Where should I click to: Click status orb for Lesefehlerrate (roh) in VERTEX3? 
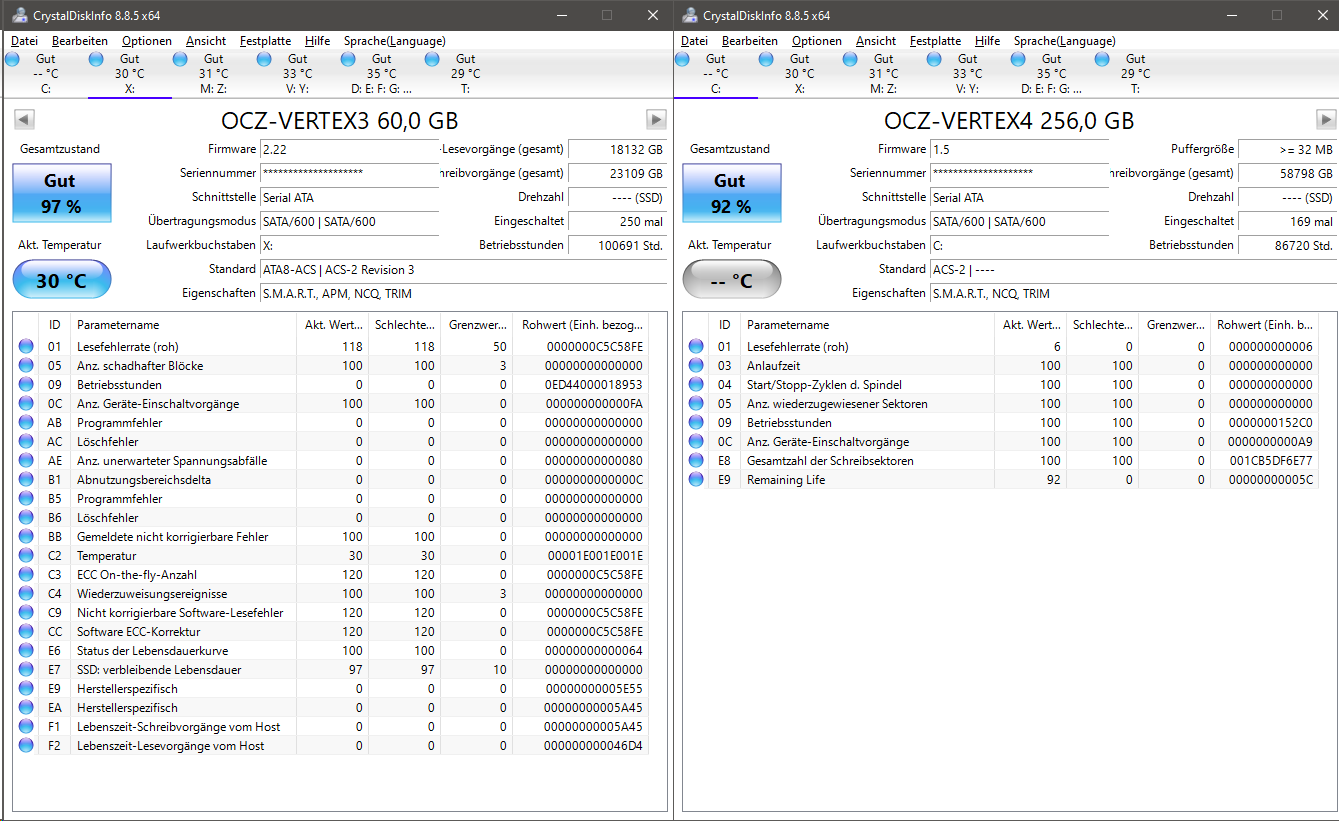pyautogui.click(x=26, y=347)
